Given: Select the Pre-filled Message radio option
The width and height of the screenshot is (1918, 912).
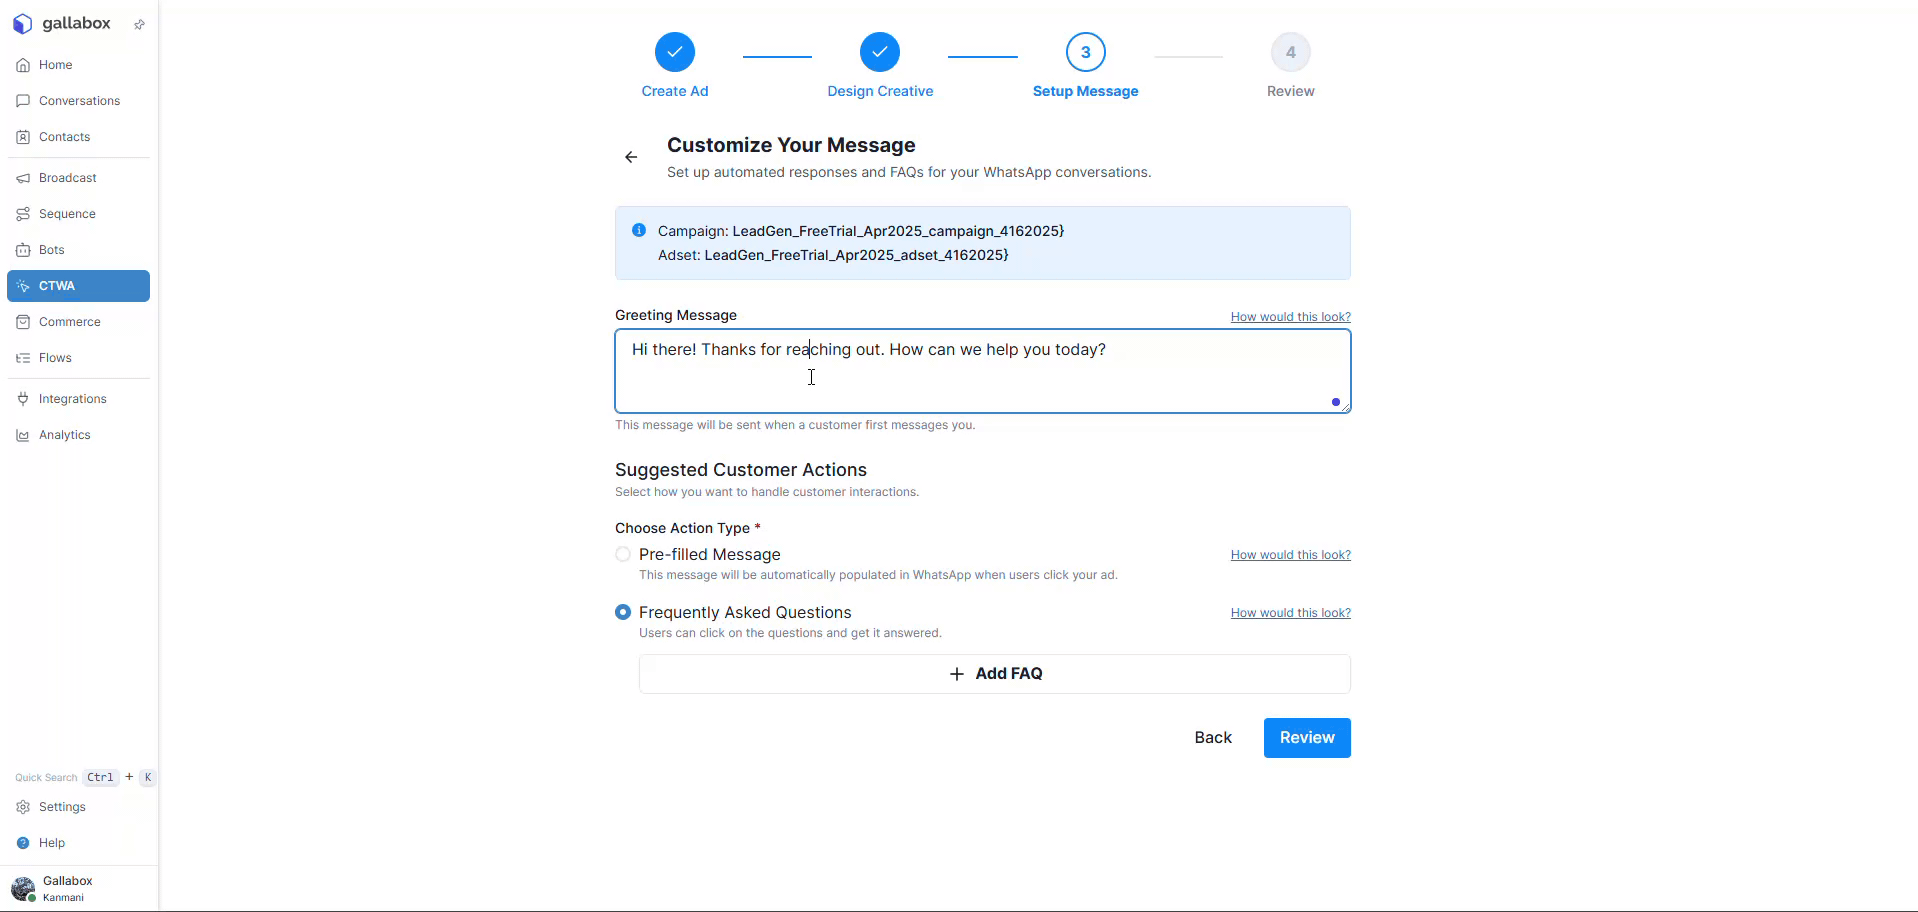Looking at the screenshot, I should [623, 554].
